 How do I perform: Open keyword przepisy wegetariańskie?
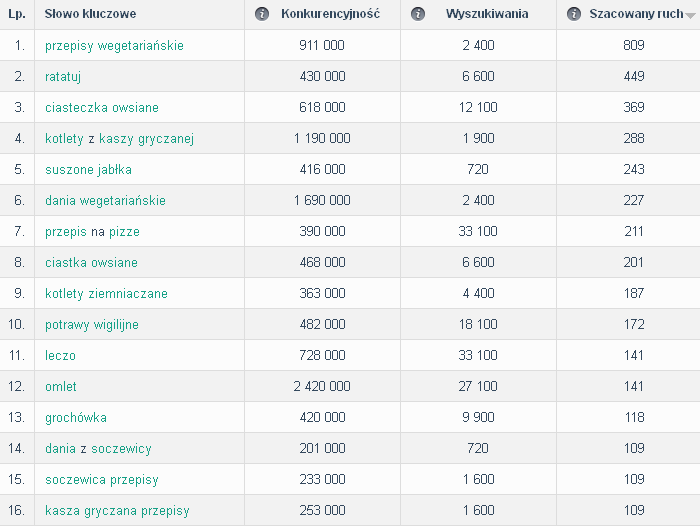click(x=114, y=46)
